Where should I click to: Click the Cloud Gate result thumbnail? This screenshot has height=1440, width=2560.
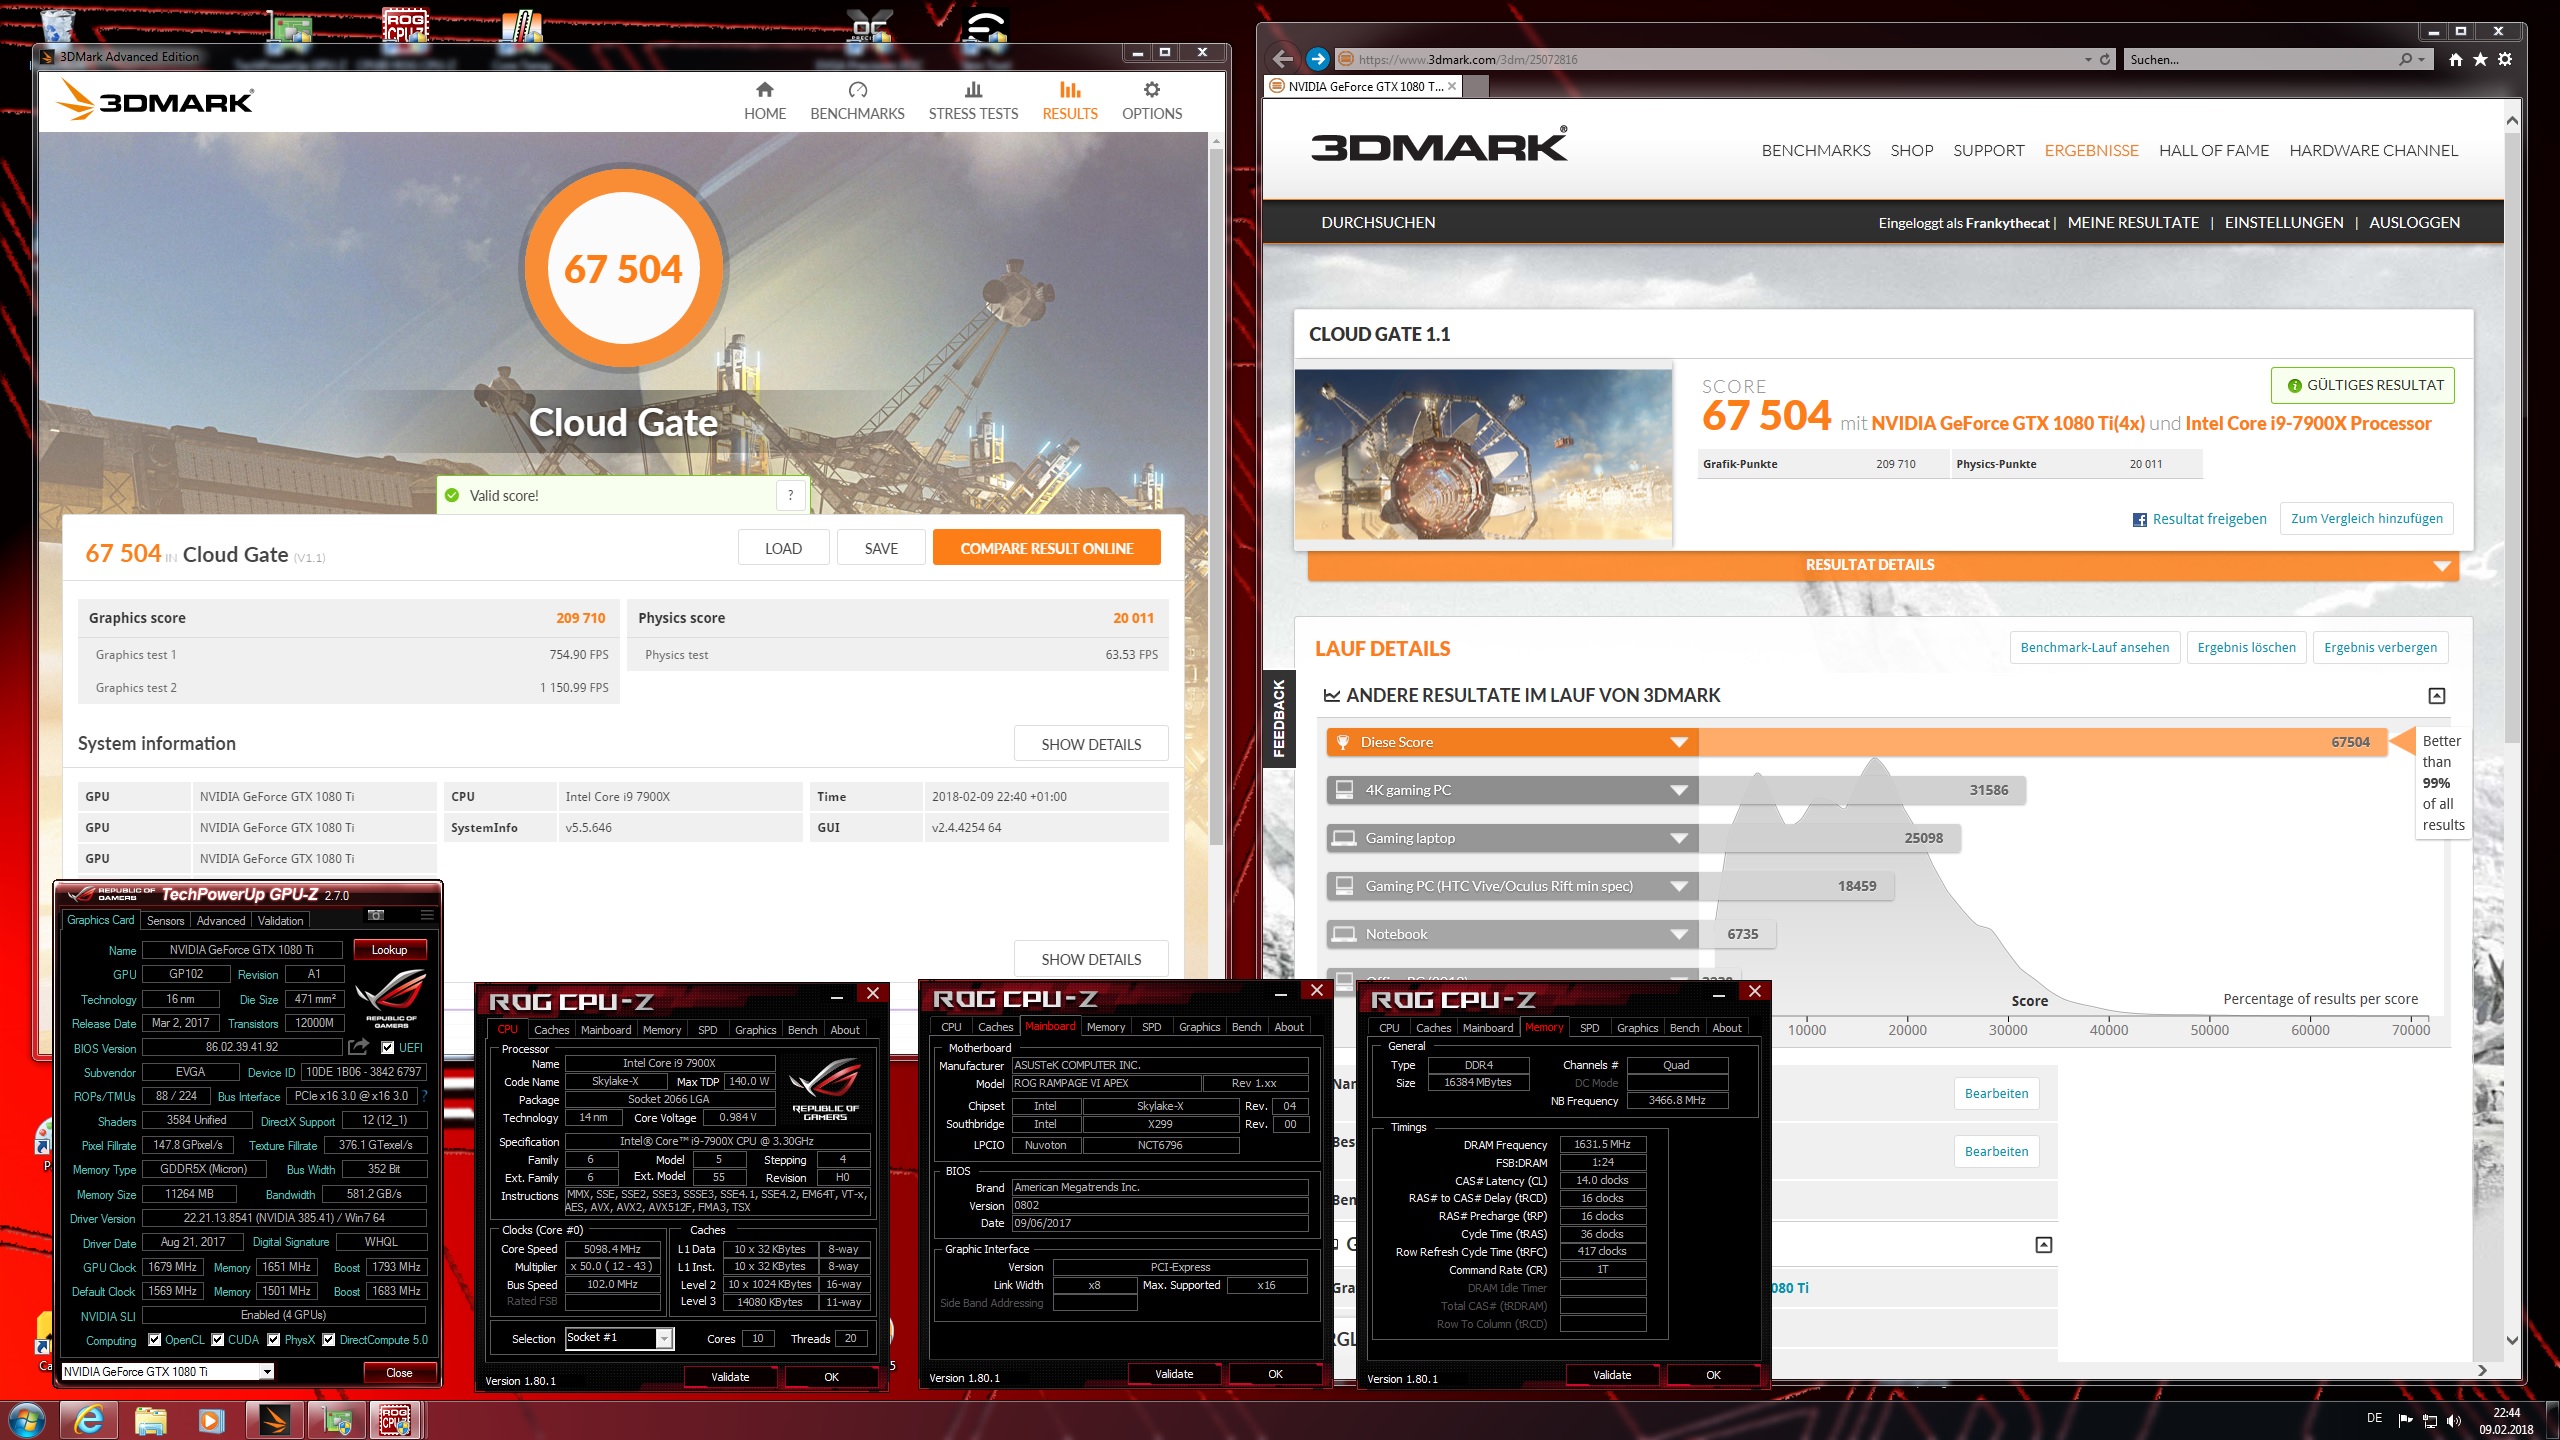pos(1483,454)
